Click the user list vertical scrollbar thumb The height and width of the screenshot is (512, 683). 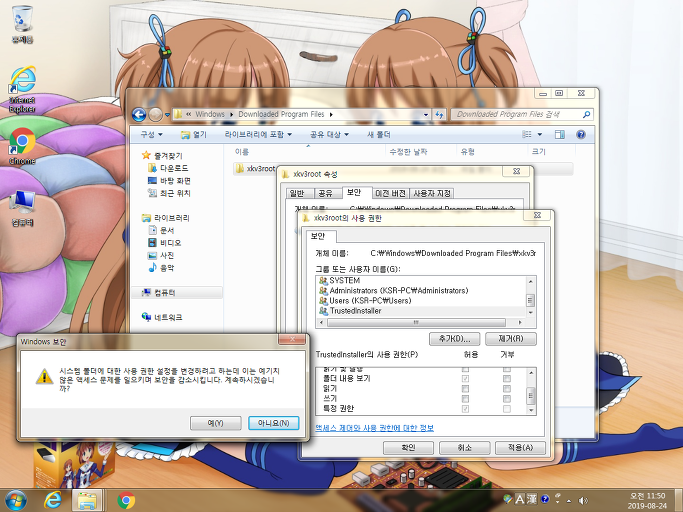[530, 301]
